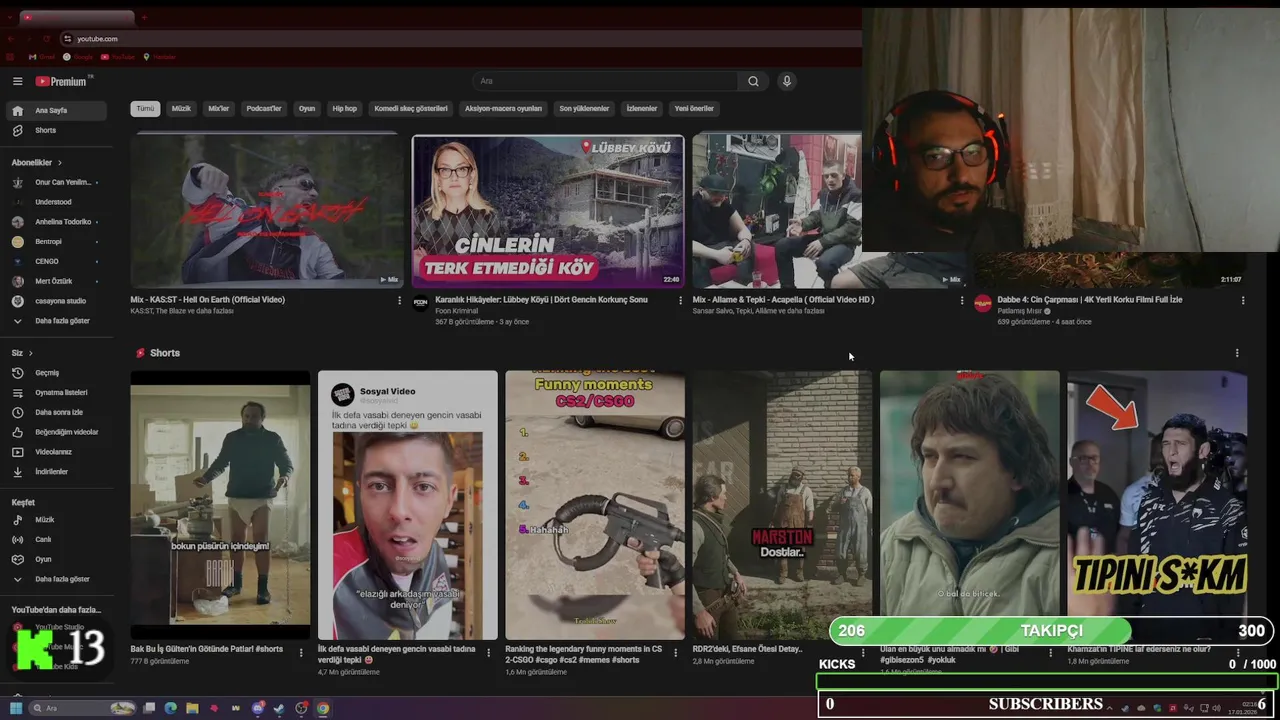Open casayona studio subscription channel
Viewport: 1280px width, 720px height.
pyautogui.click(x=56, y=301)
